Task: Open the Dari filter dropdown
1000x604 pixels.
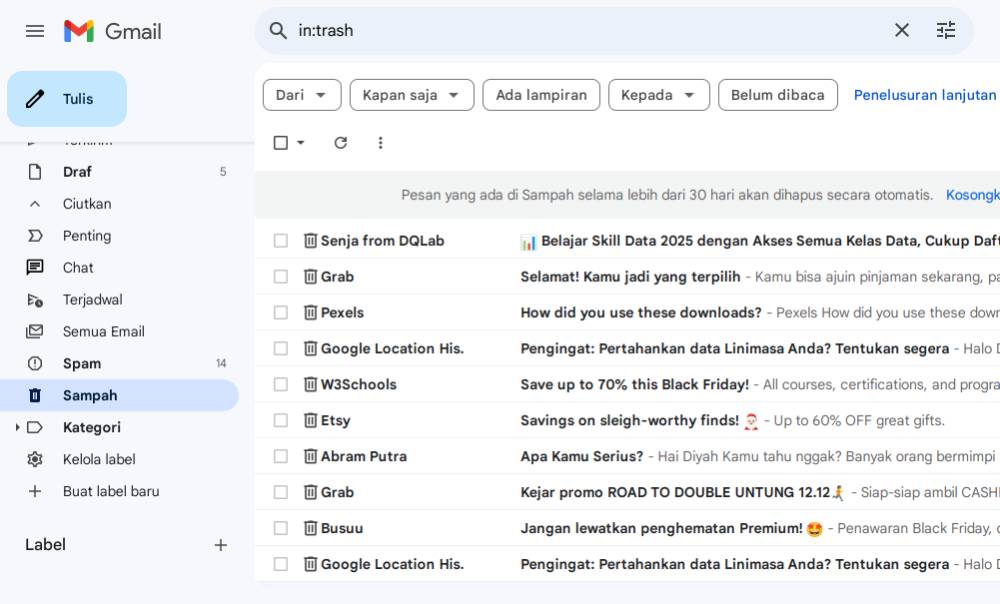Action: pos(302,95)
